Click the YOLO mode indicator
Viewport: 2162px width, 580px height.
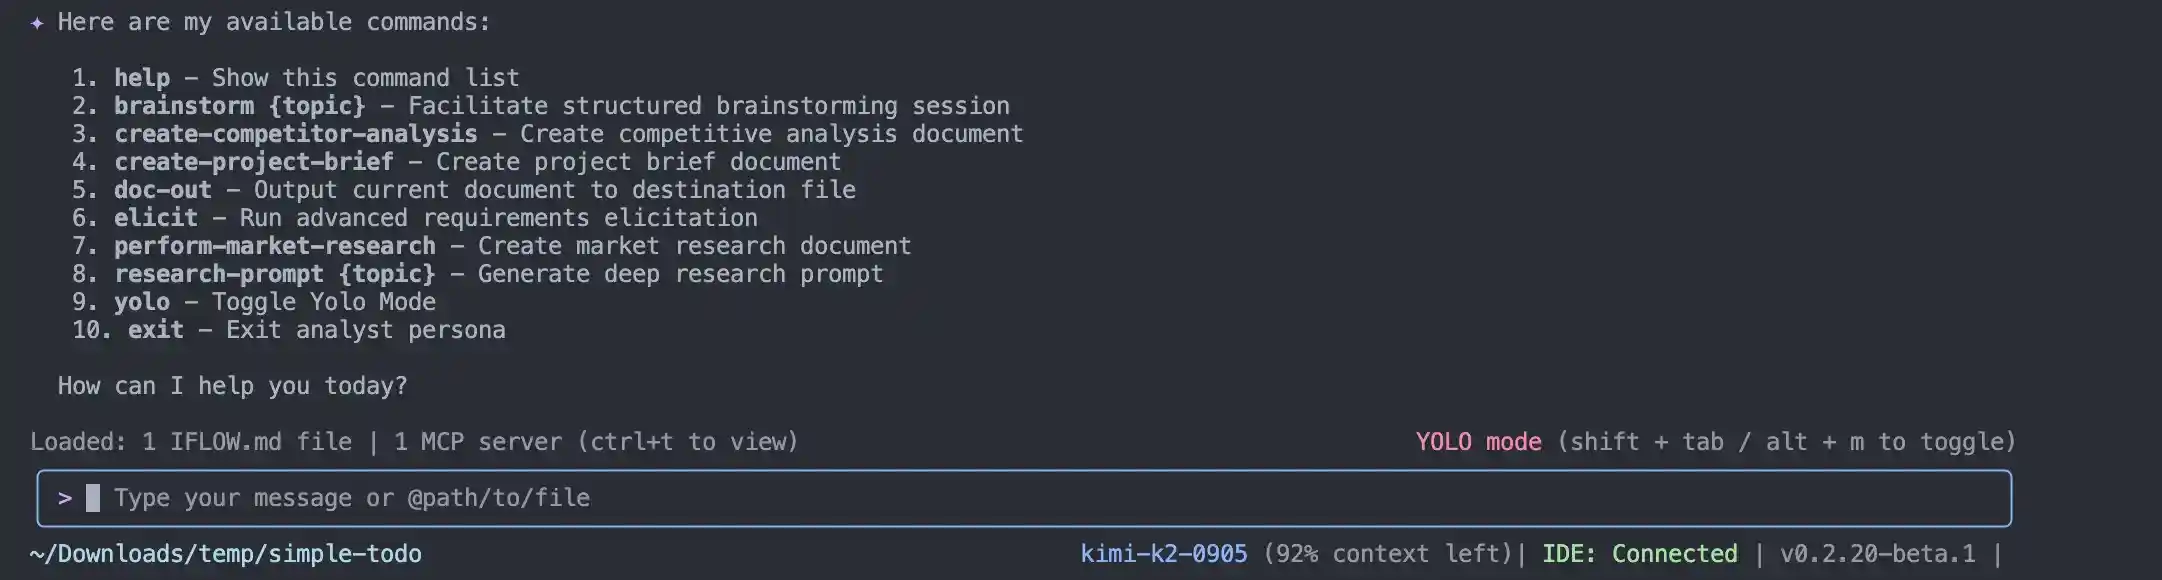[1477, 442]
